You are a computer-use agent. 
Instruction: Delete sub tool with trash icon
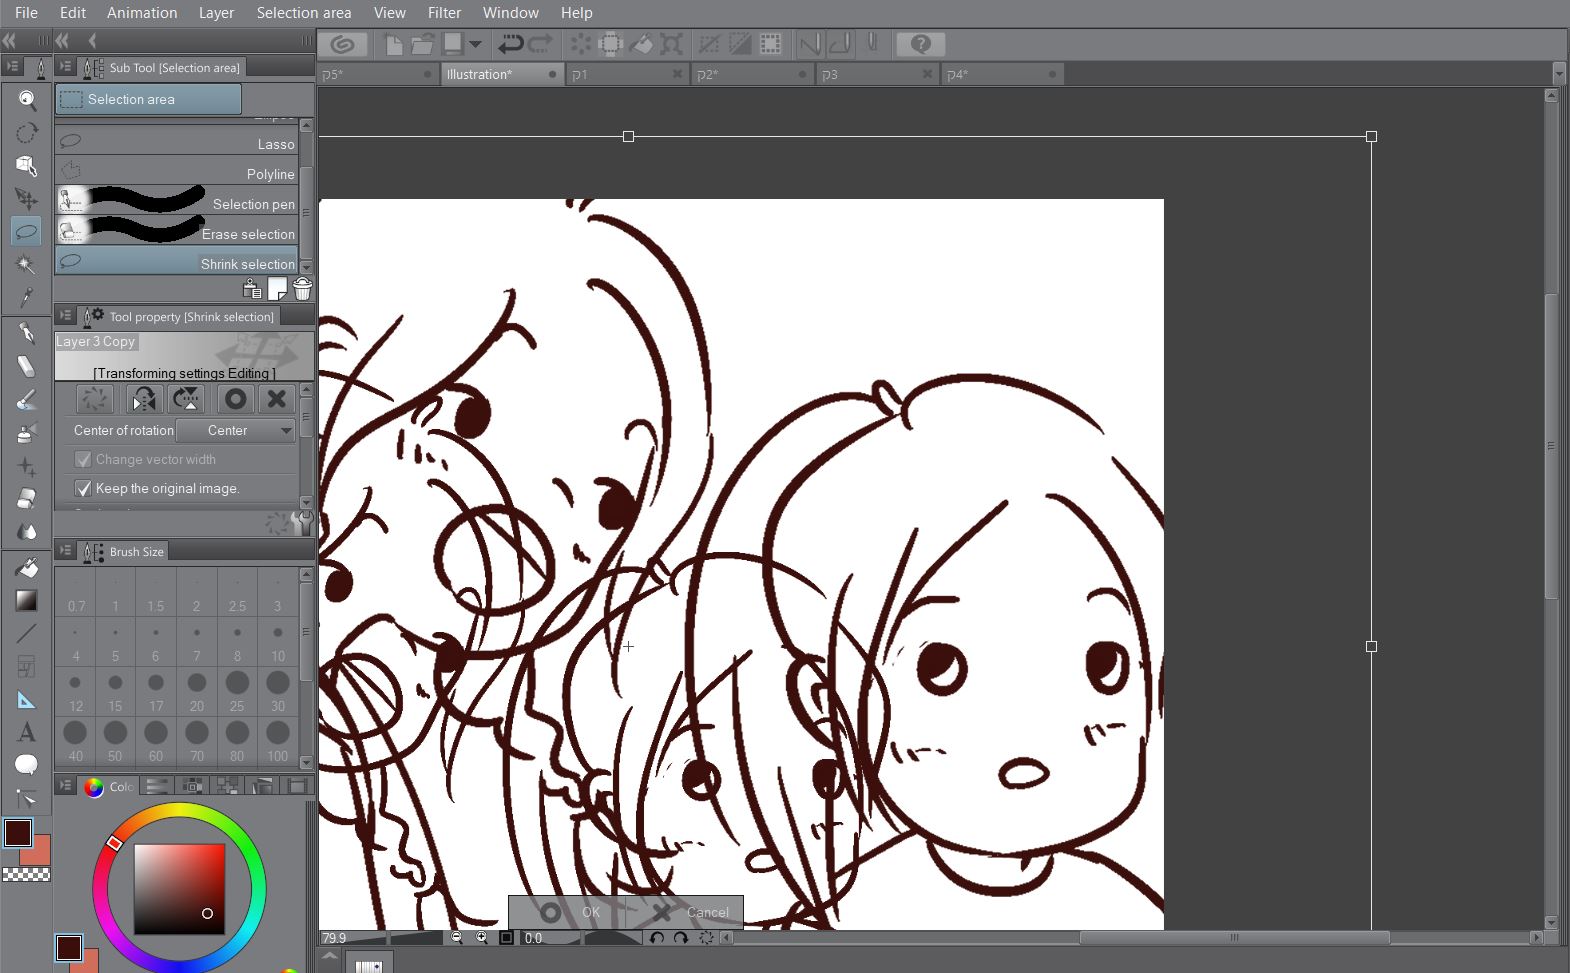coord(302,289)
